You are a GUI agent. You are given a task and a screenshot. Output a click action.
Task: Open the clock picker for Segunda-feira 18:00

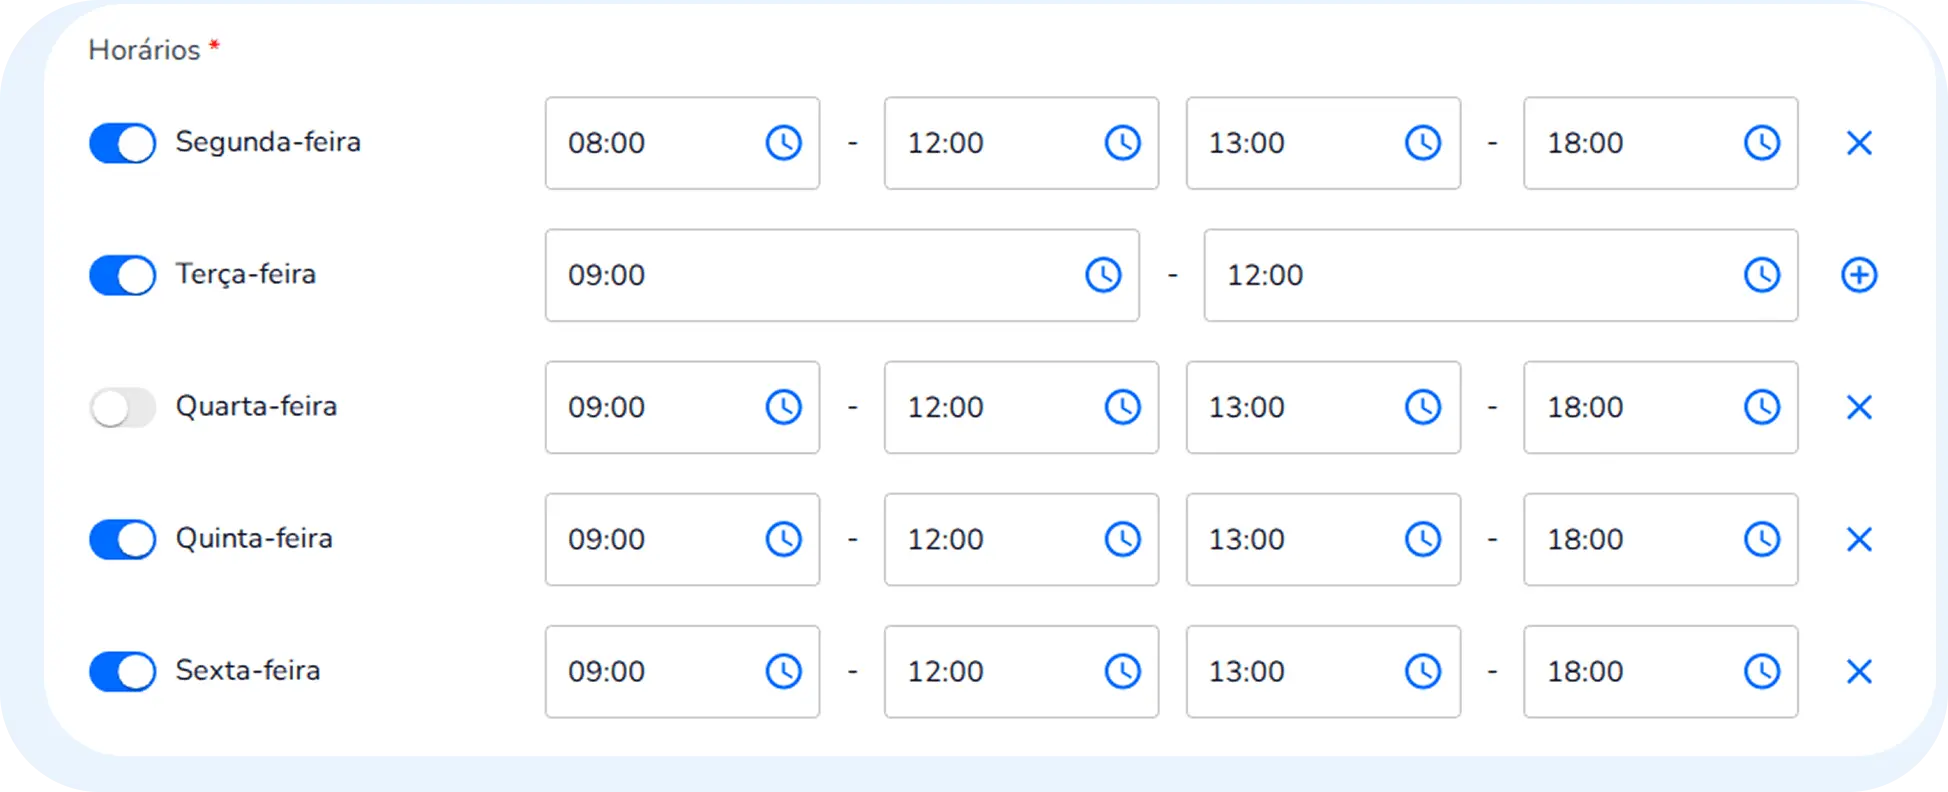(x=1762, y=143)
